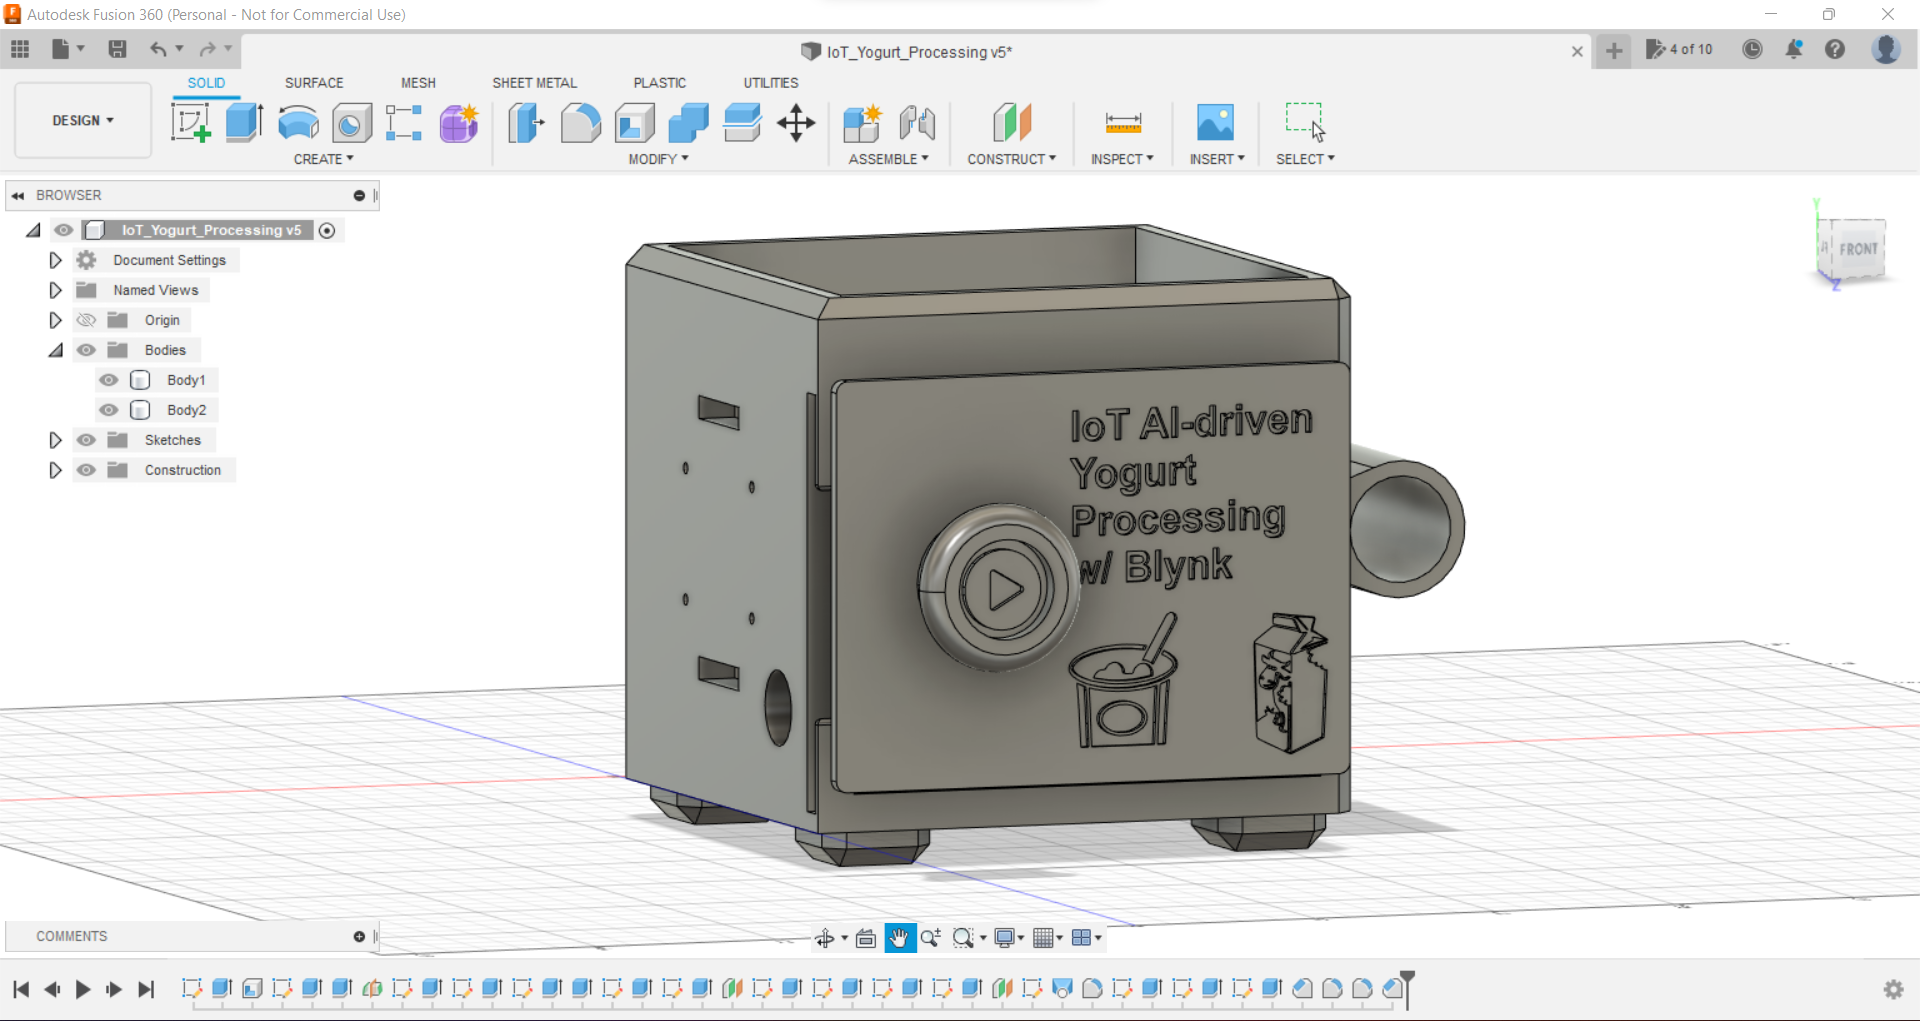Switch to the UTILITIES tab
This screenshot has height=1021, width=1920.
pyautogui.click(x=770, y=83)
